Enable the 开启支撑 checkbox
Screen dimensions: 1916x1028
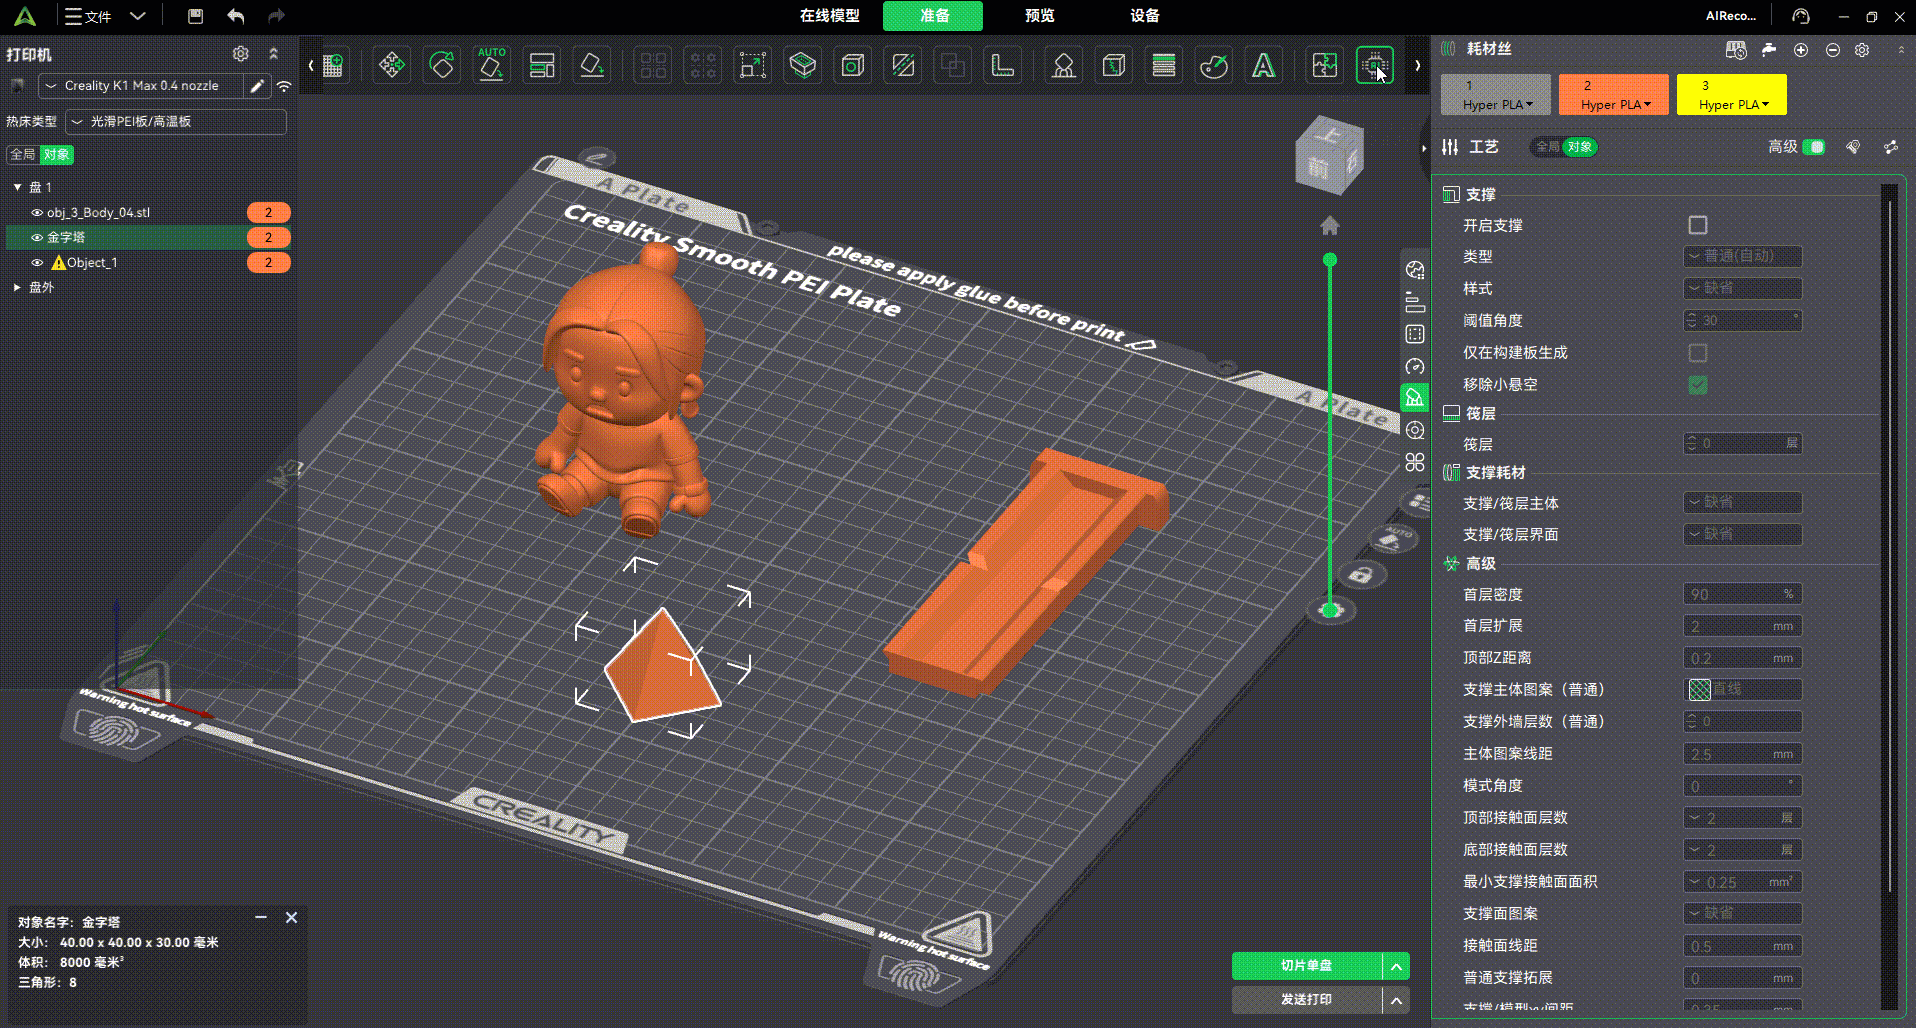1697,225
